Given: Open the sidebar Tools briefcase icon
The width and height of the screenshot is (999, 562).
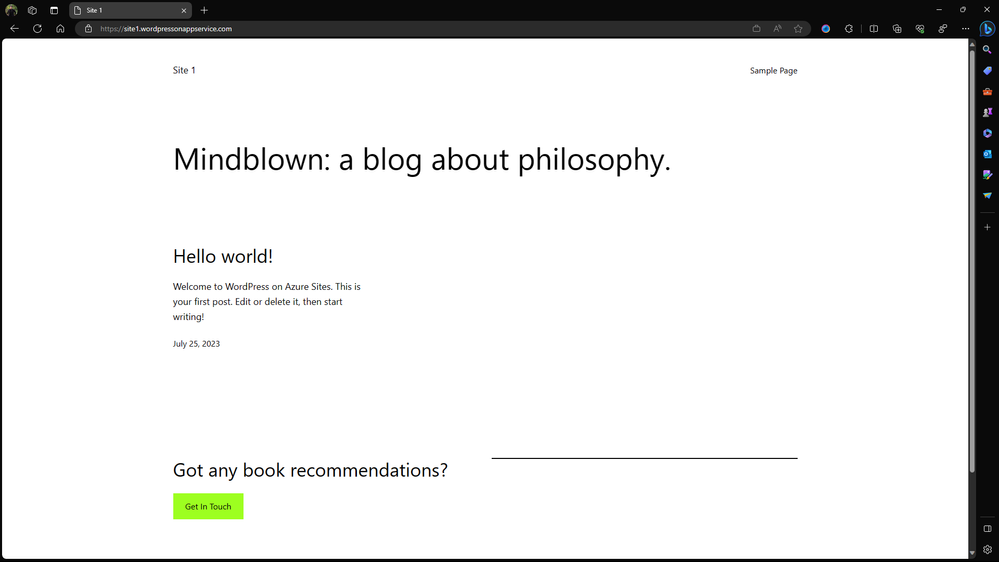Looking at the screenshot, I should point(988,92).
